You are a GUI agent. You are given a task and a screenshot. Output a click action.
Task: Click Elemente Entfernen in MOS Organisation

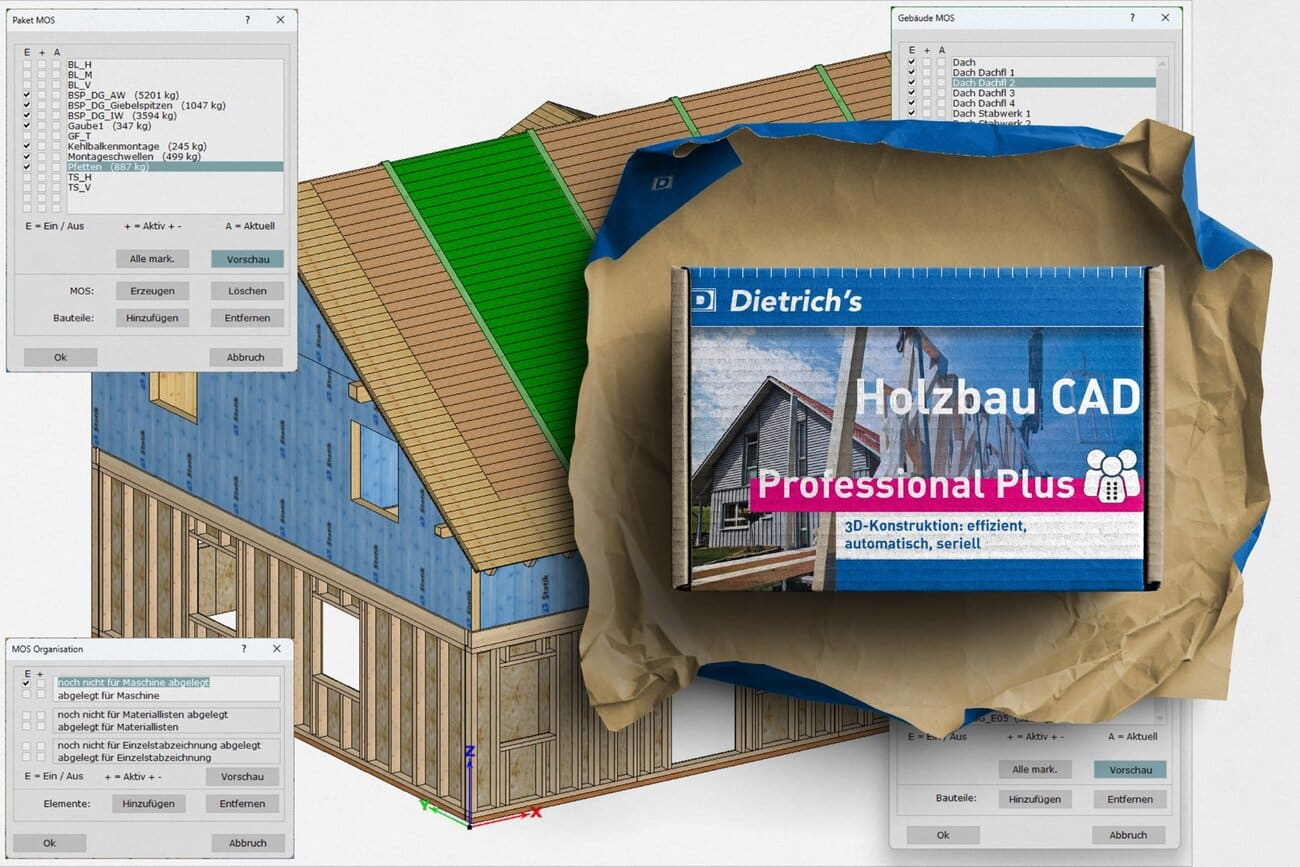[242, 803]
